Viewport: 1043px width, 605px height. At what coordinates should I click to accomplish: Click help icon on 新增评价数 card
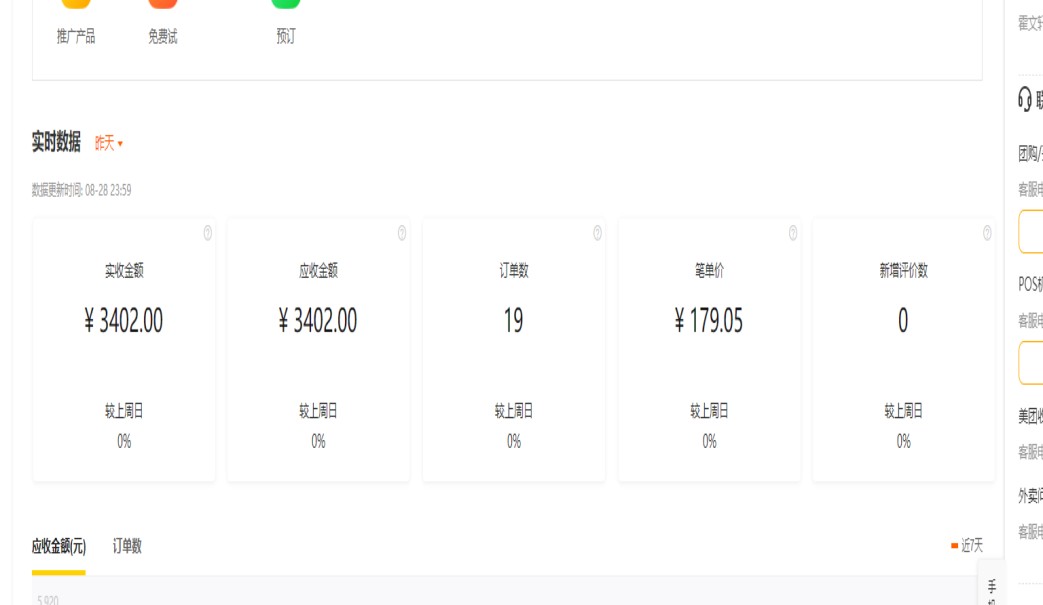(x=987, y=233)
